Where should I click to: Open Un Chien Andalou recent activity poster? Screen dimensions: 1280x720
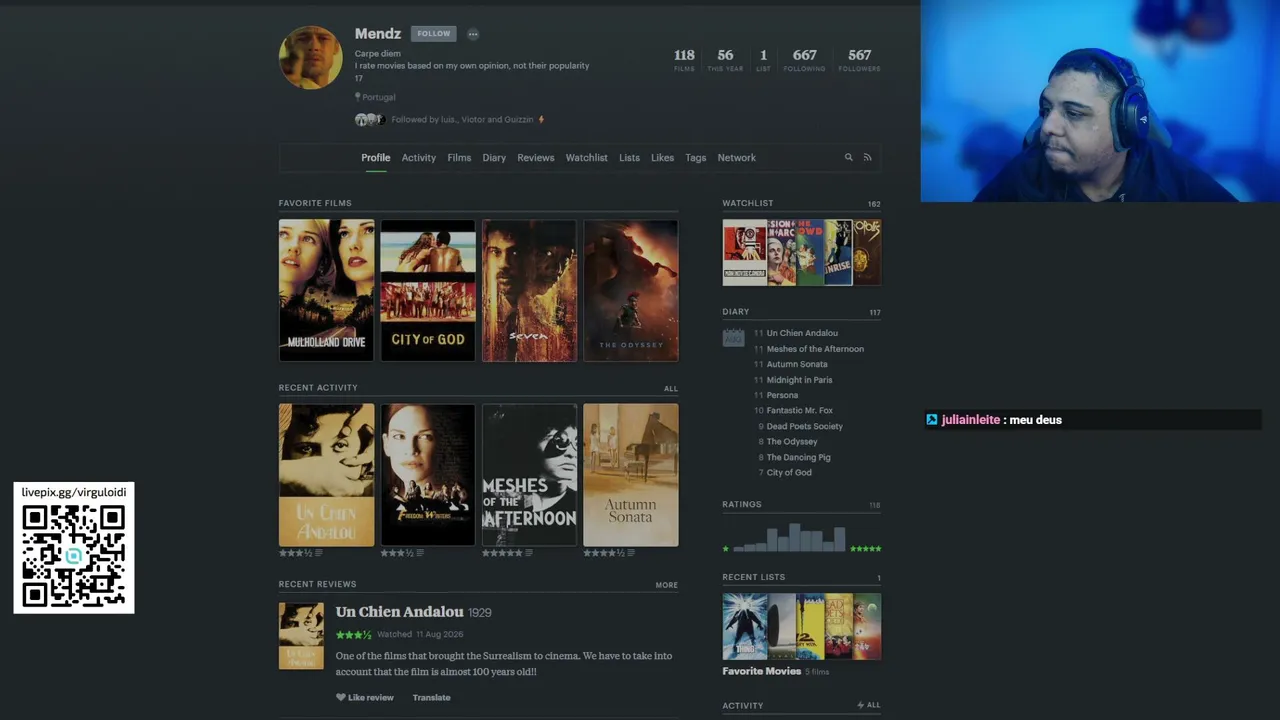(x=327, y=475)
